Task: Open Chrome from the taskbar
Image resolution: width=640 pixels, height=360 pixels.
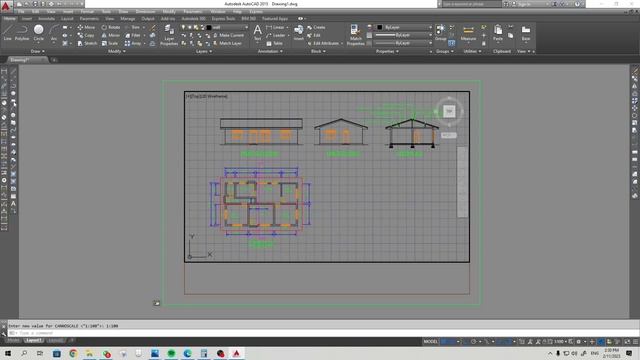Action: click(73, 353)
